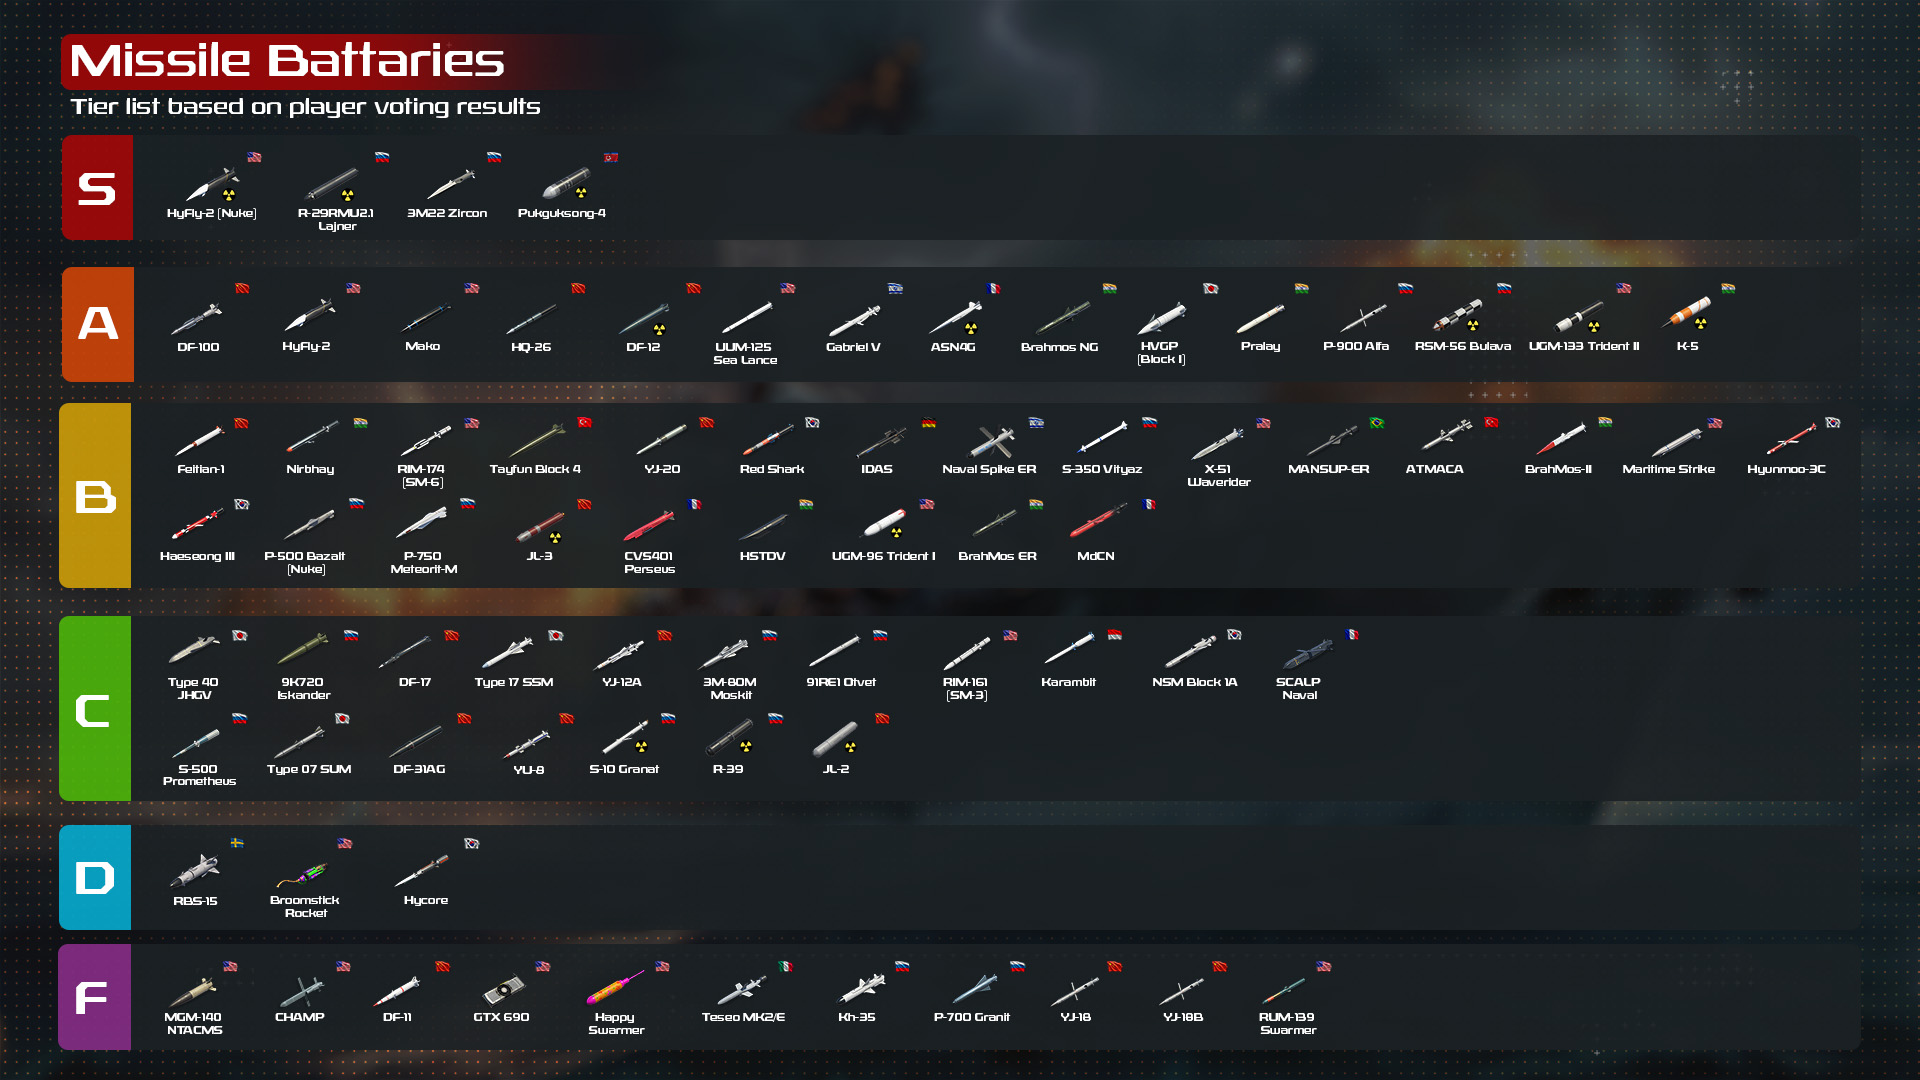Select the yellow B tier label
This screenshot has width=1920, height=1080.
(x=95, y=495)
